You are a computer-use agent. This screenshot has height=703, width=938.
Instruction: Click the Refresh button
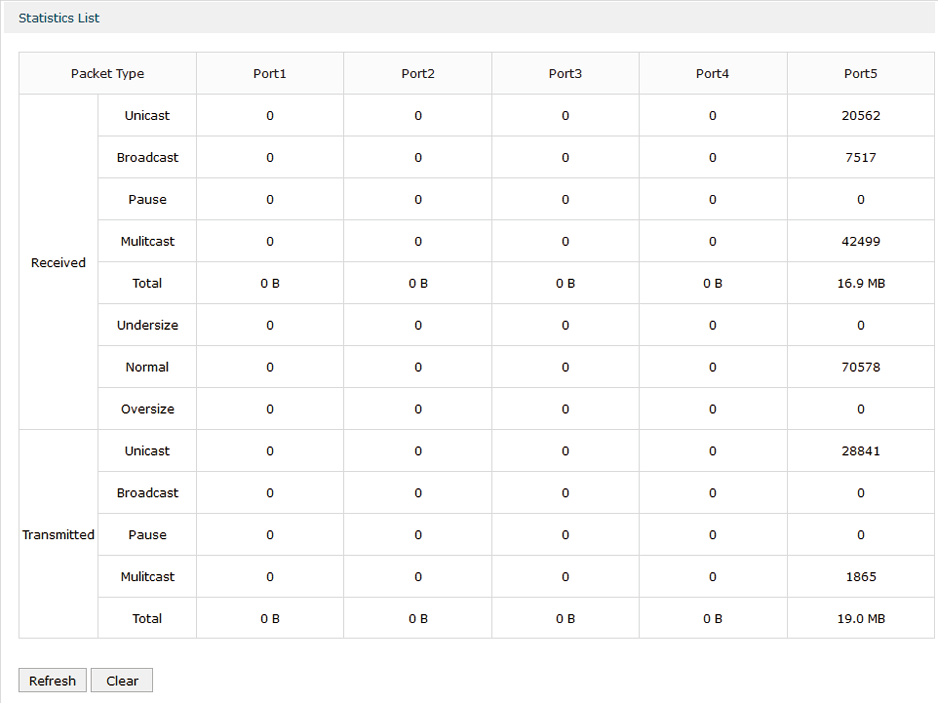click(53, 680)
